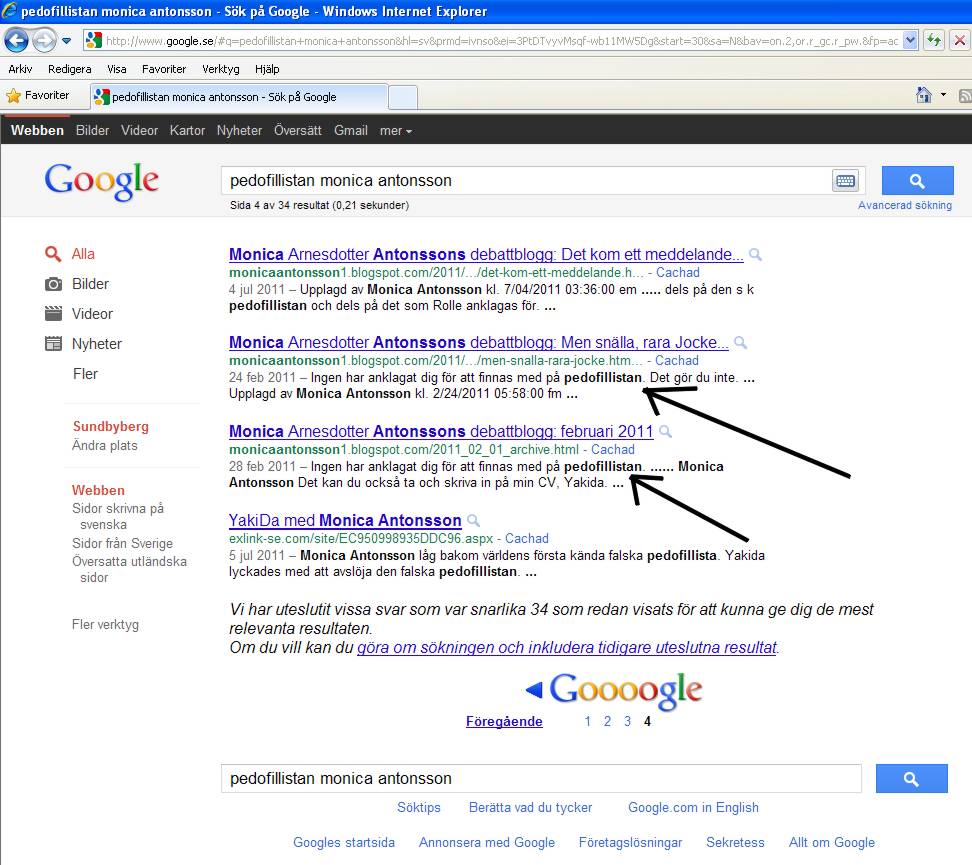
Task: Click the top blue search button
Action: pos(917,180)
